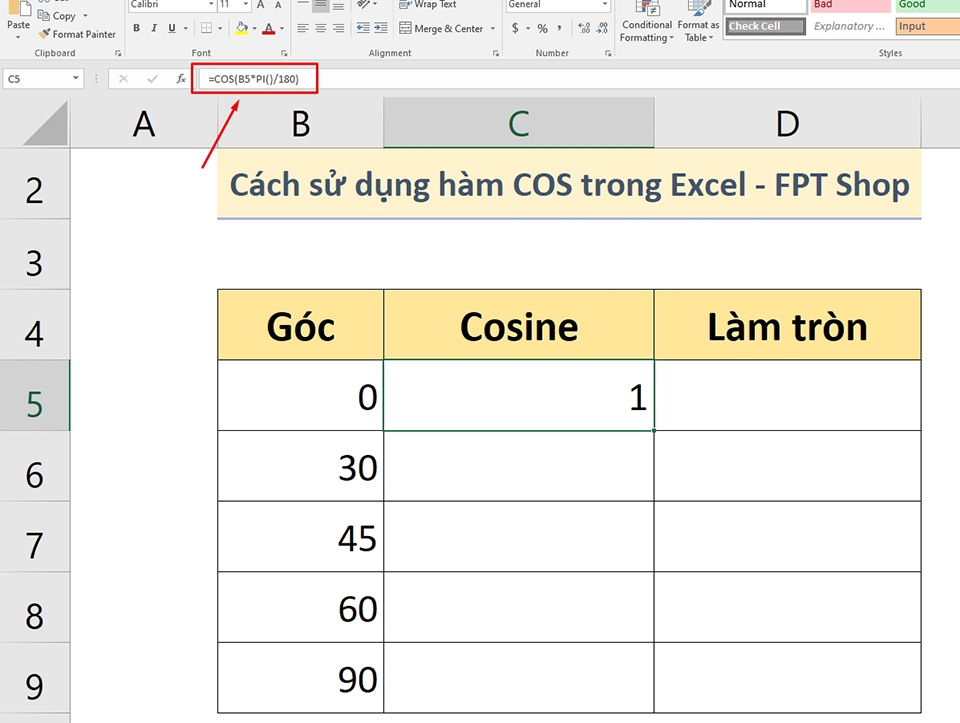Select the Check Cell style
The width and height of the screenshot is (960, 723).
763,25
